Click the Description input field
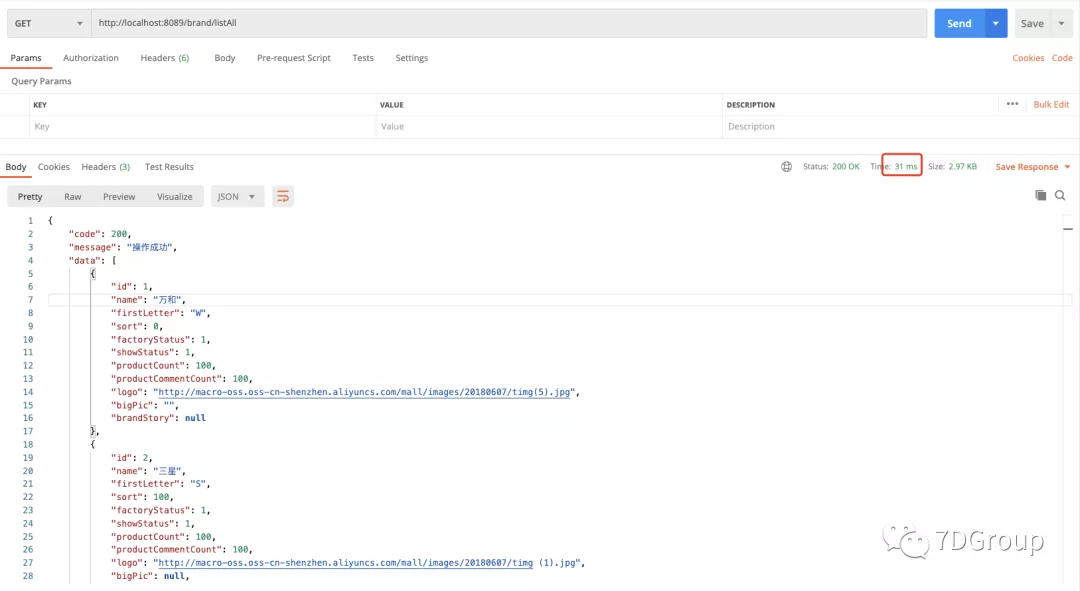Viewport: 1080px width, 591px height. pos(898,127)
